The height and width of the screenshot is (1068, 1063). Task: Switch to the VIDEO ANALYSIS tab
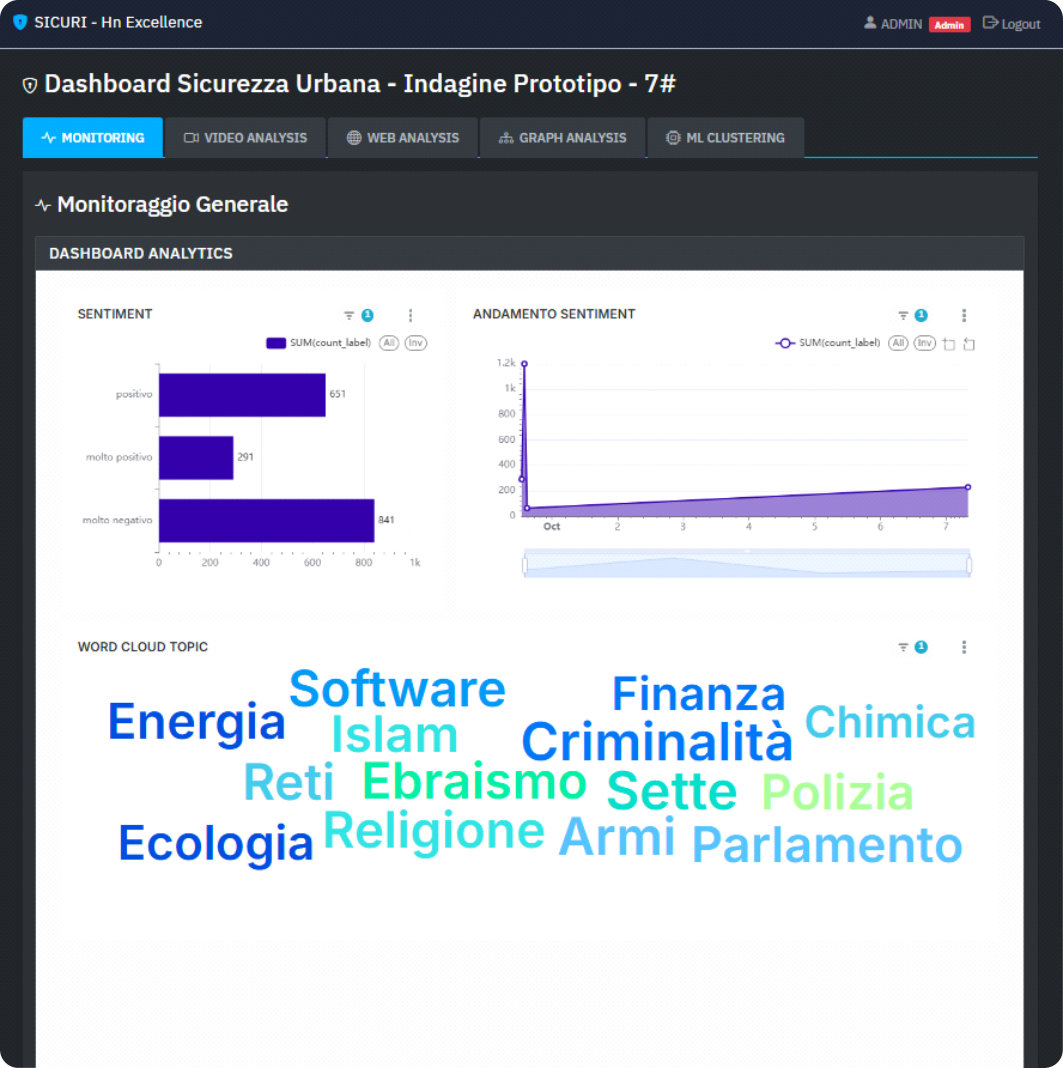245,137
